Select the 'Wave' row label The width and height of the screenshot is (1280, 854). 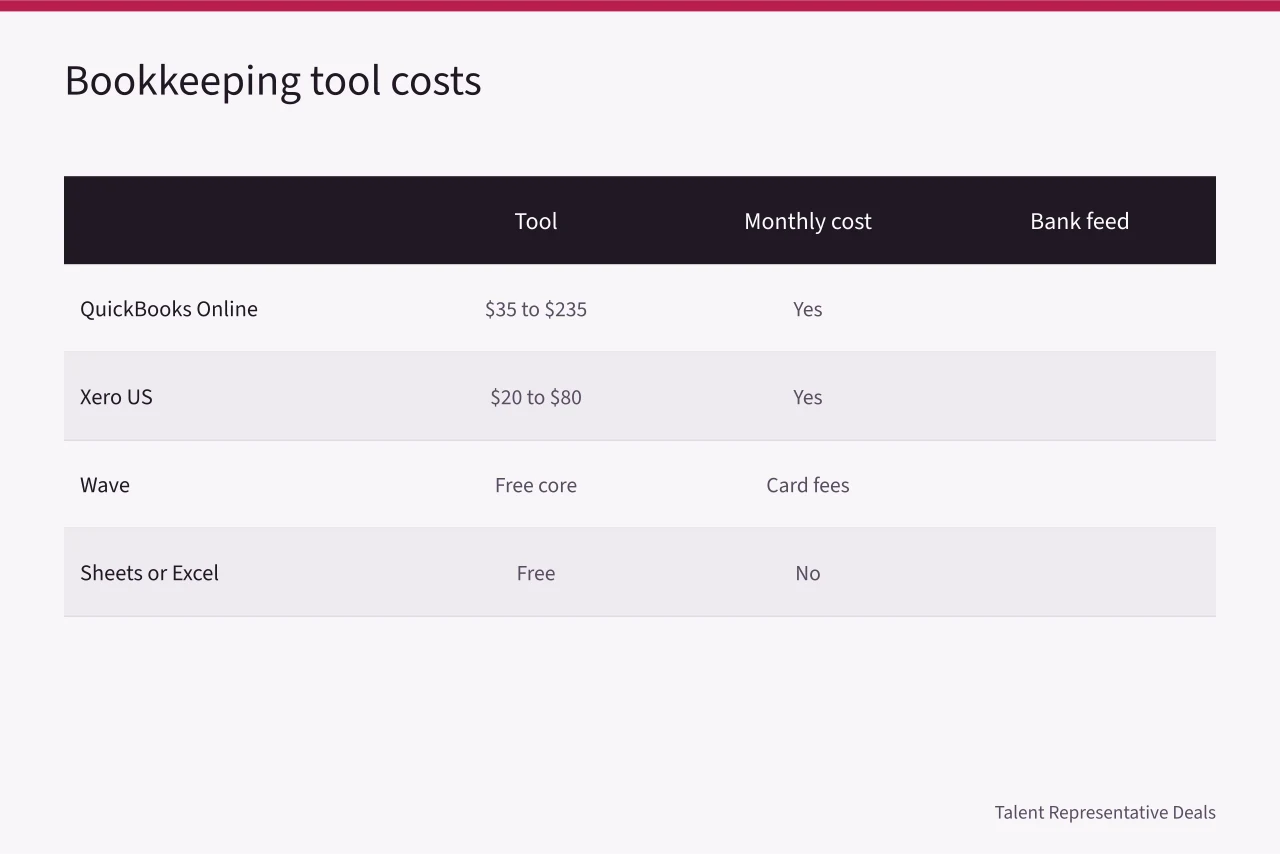point(105,485)
